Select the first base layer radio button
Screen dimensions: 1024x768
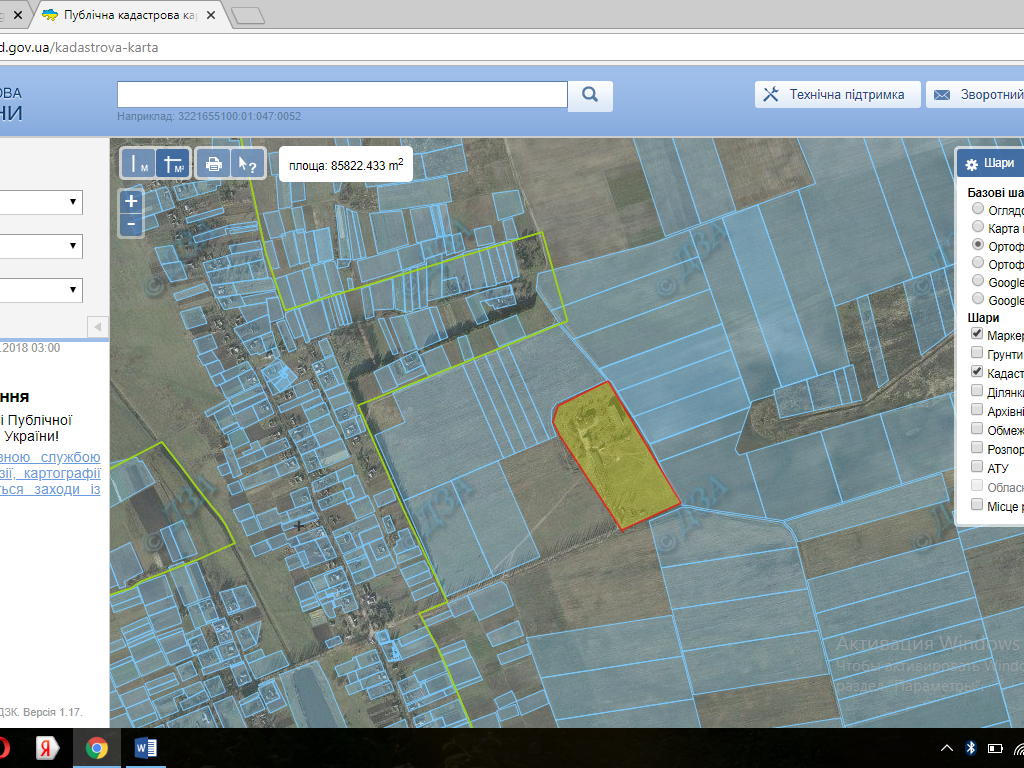tap(978, 209)
